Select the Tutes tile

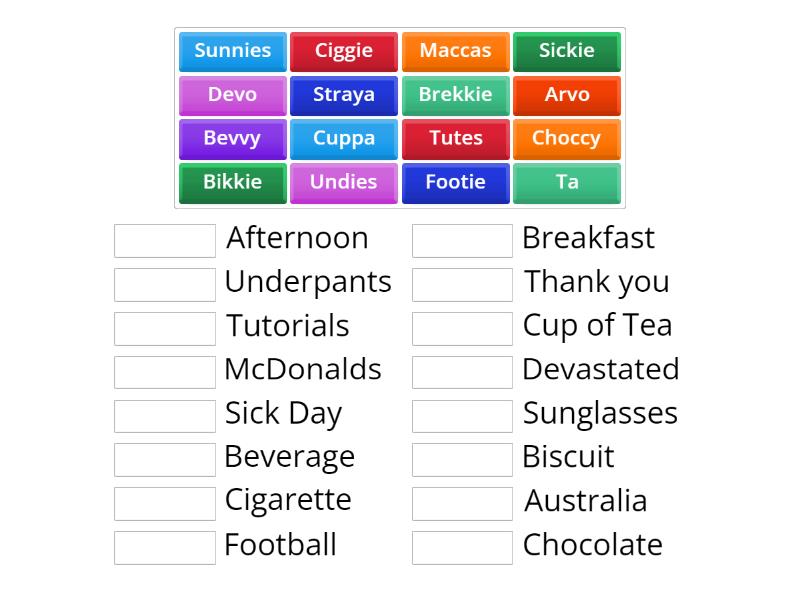(x=456, y=139)
